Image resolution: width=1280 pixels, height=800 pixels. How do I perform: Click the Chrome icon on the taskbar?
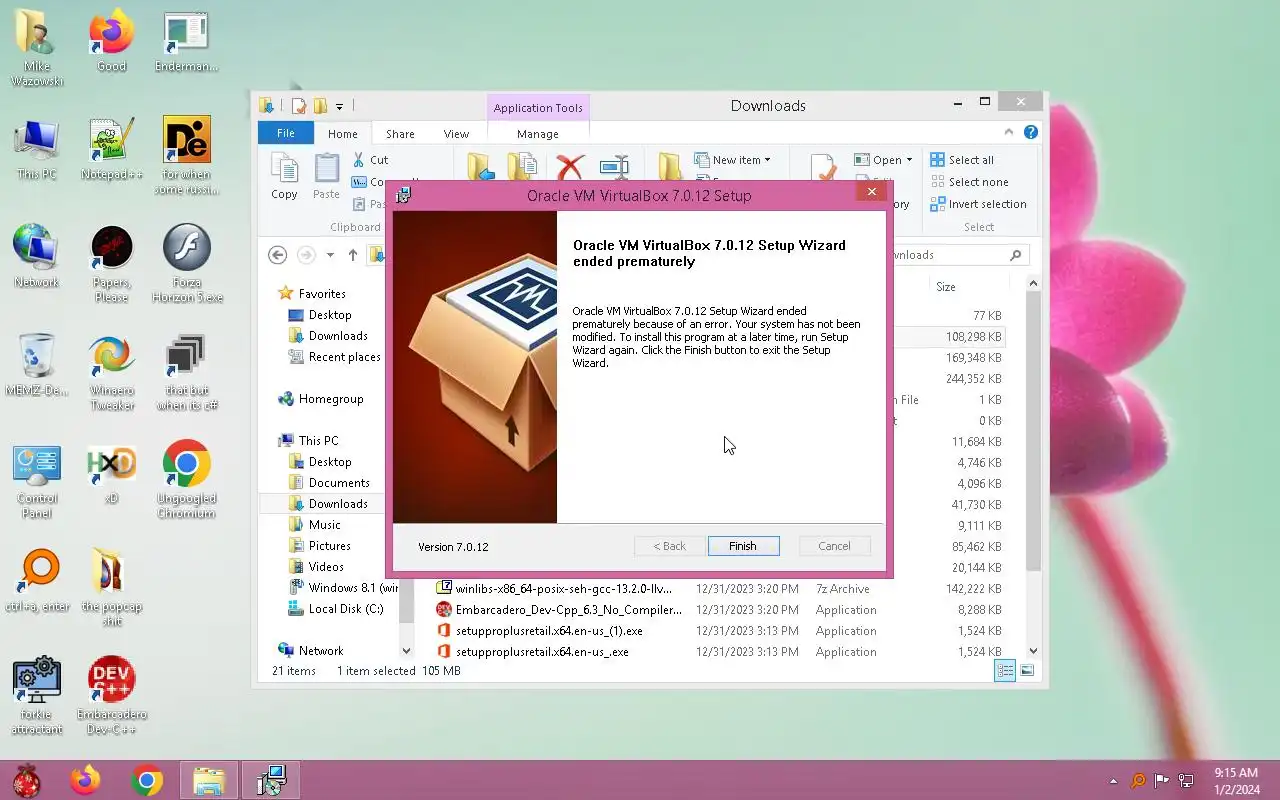tap(146, 780)
